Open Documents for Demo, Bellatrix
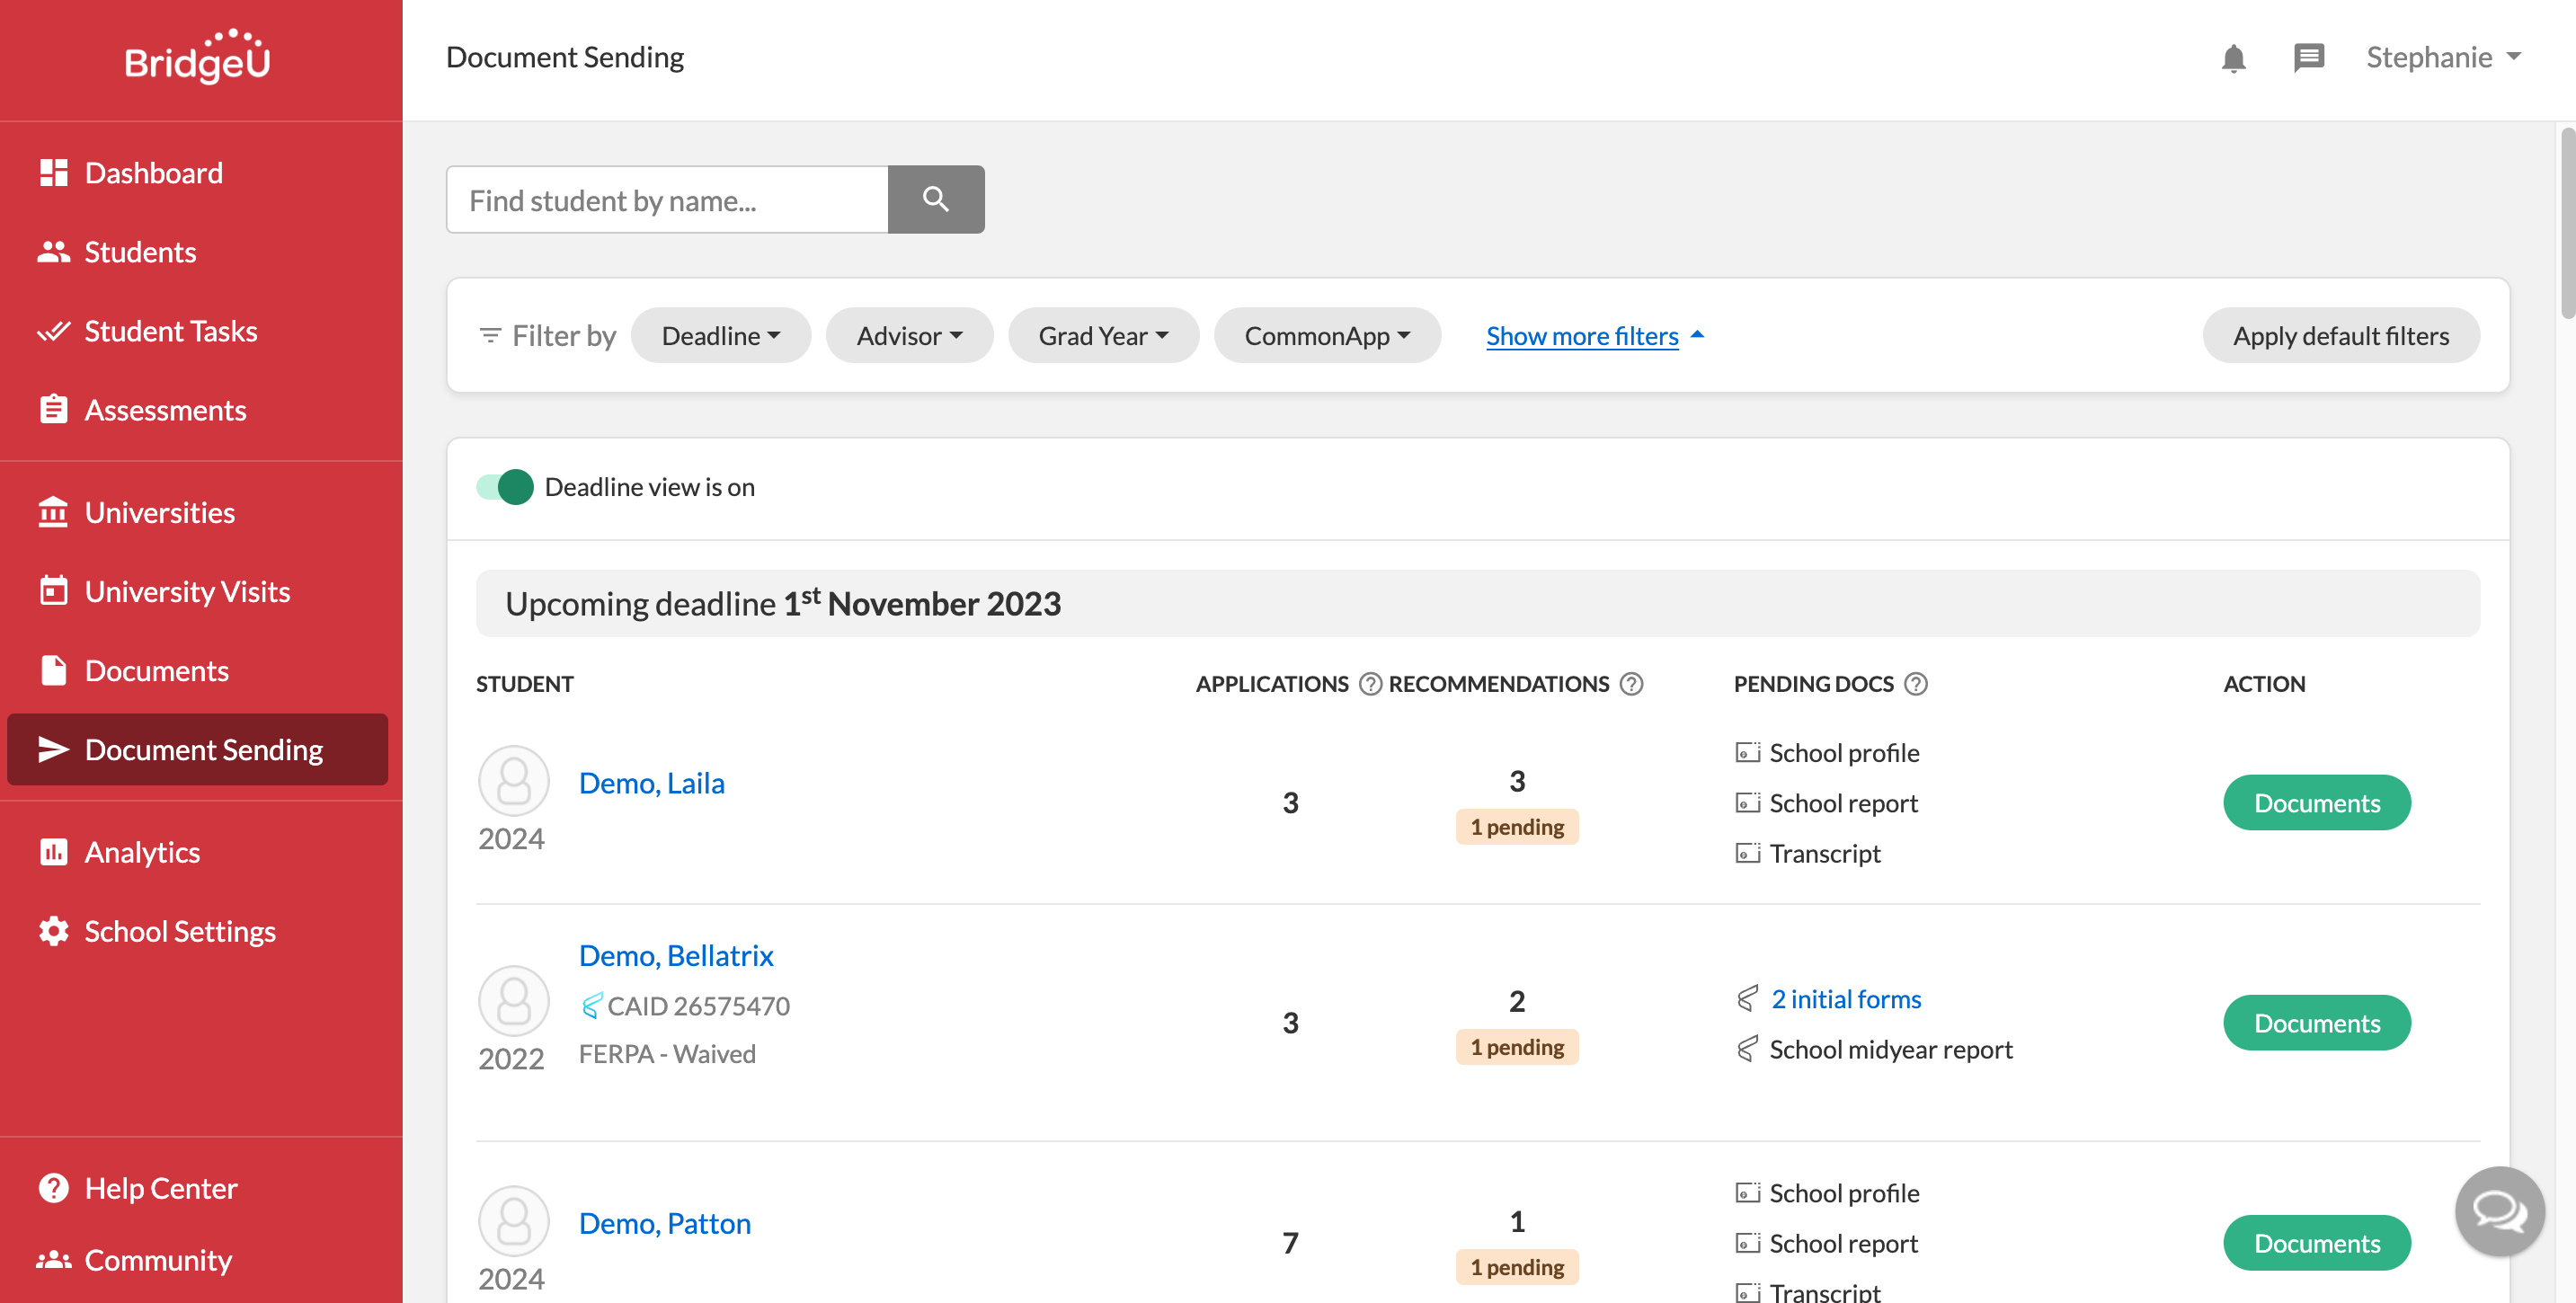 click(x=2317, y=1023)
